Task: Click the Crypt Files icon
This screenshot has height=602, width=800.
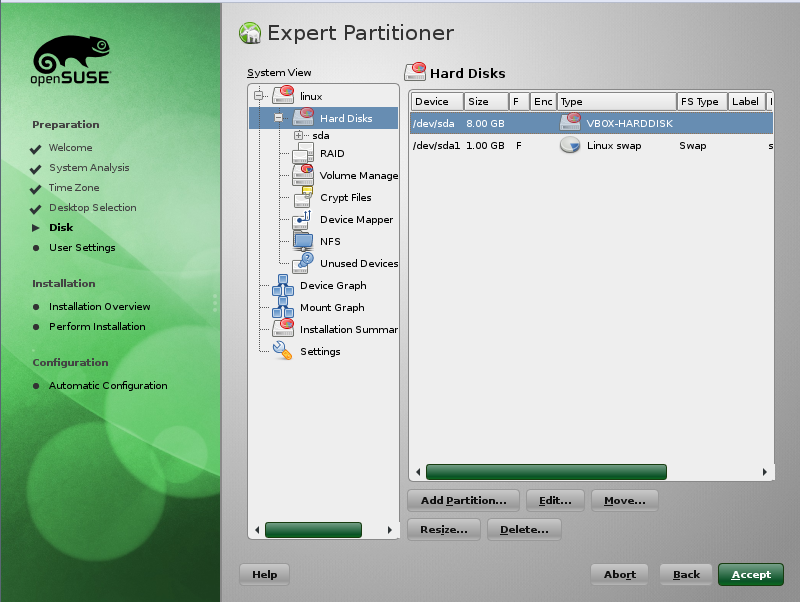Action: click(303, 197)
